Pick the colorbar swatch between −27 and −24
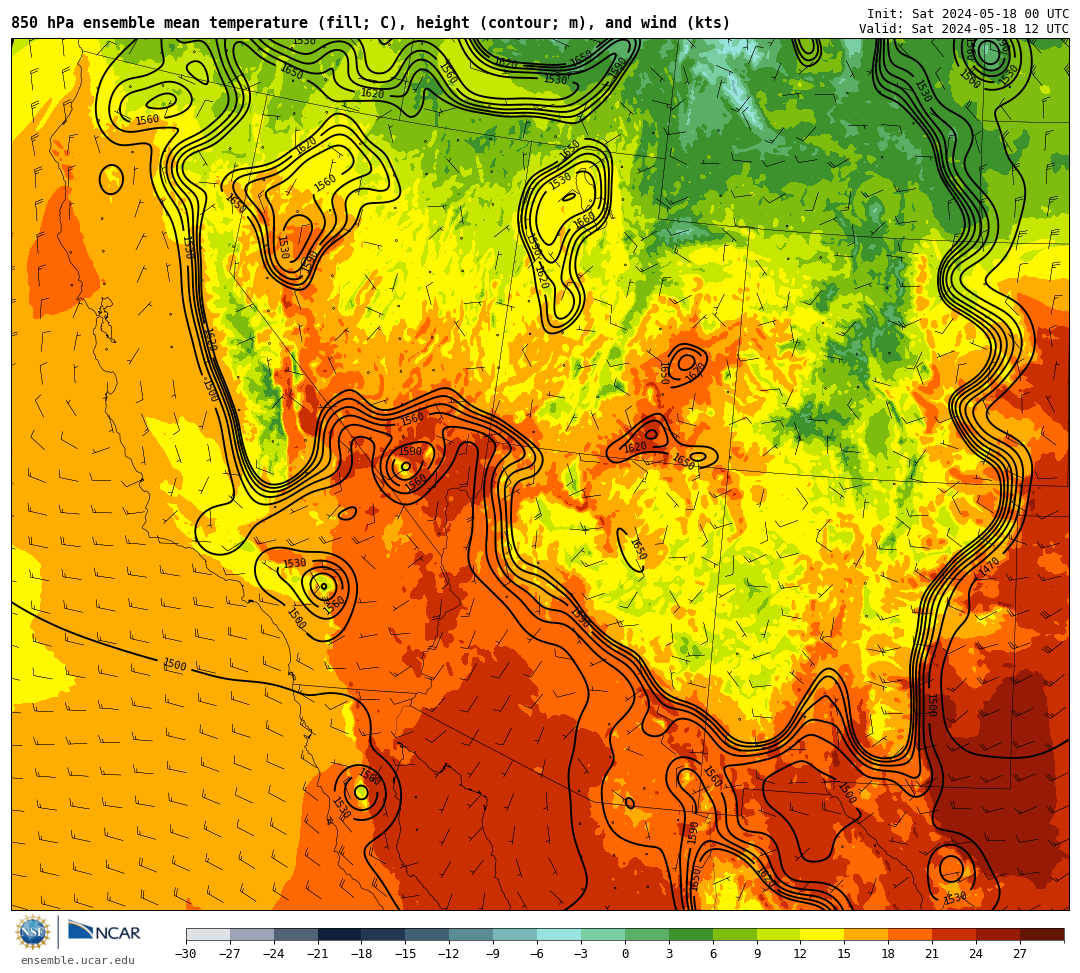 (x=252, y=934)
